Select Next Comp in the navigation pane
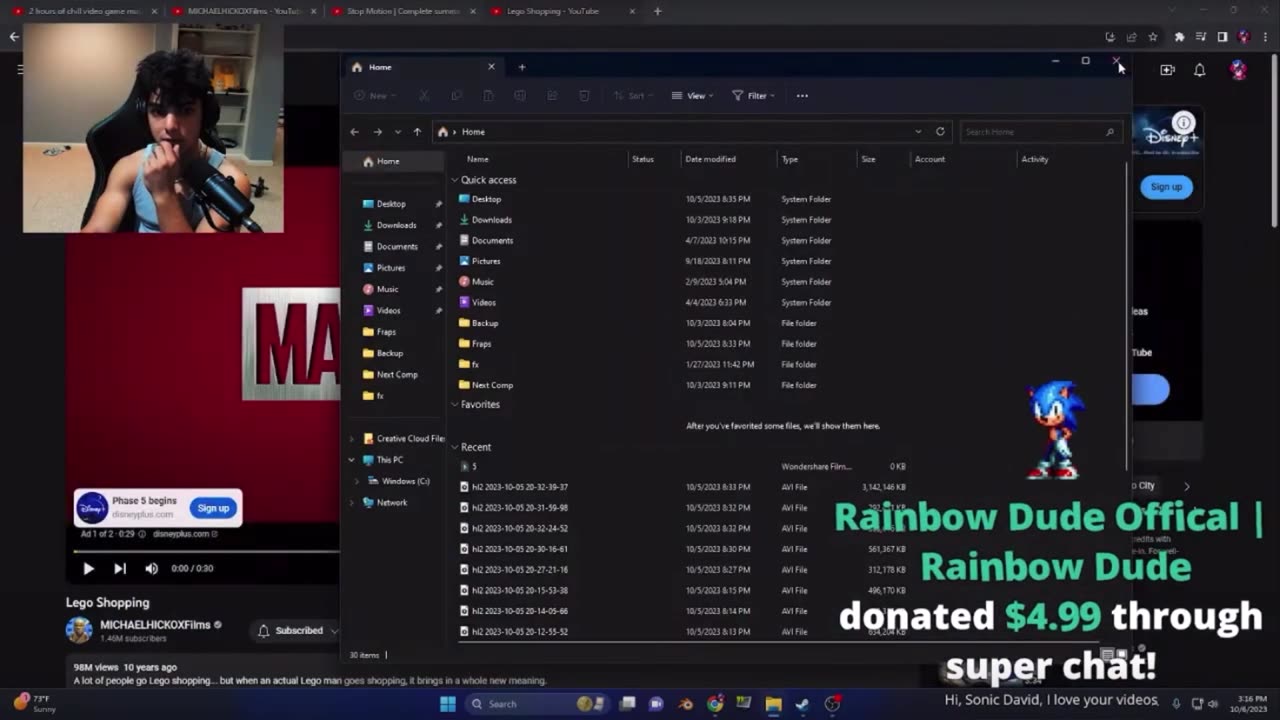1280x720 pixels. [x=397, y=374]
